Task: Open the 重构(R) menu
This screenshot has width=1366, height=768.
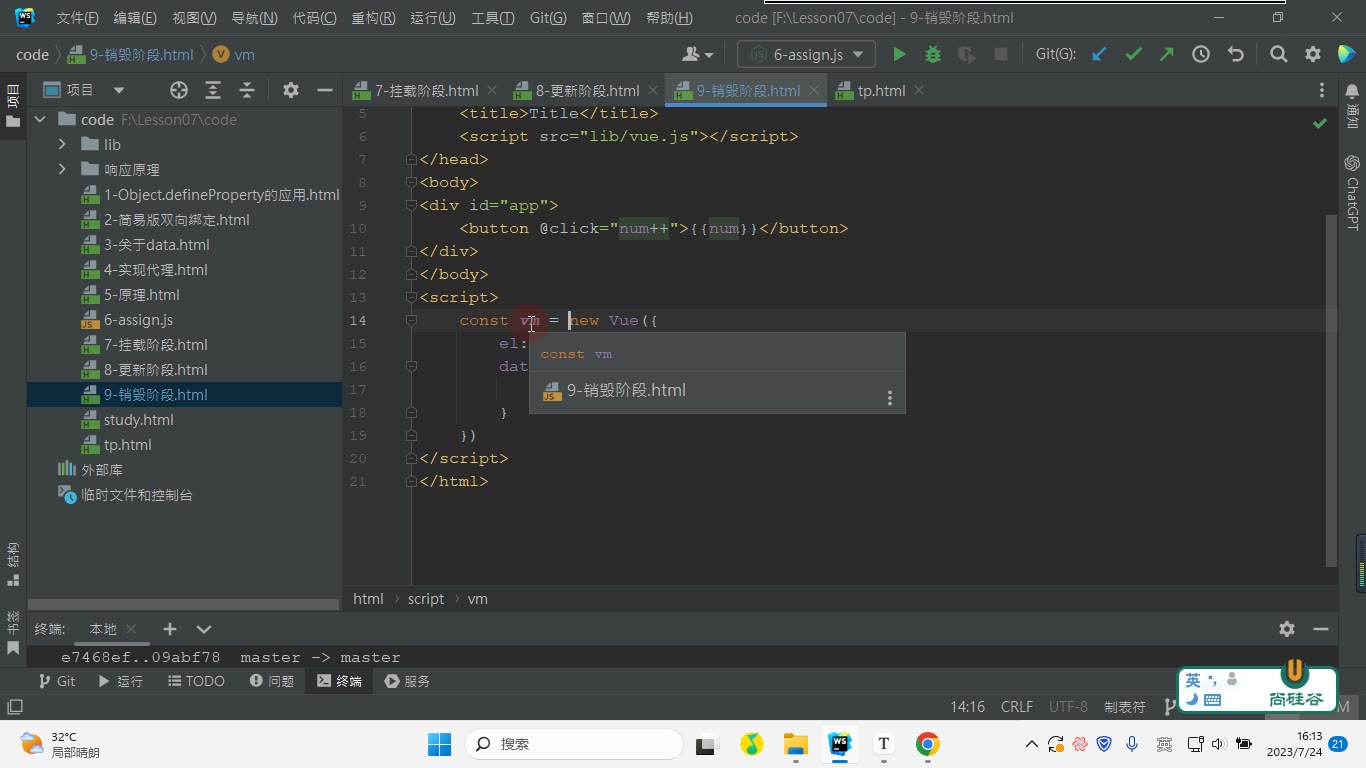Action: (373, 18)
